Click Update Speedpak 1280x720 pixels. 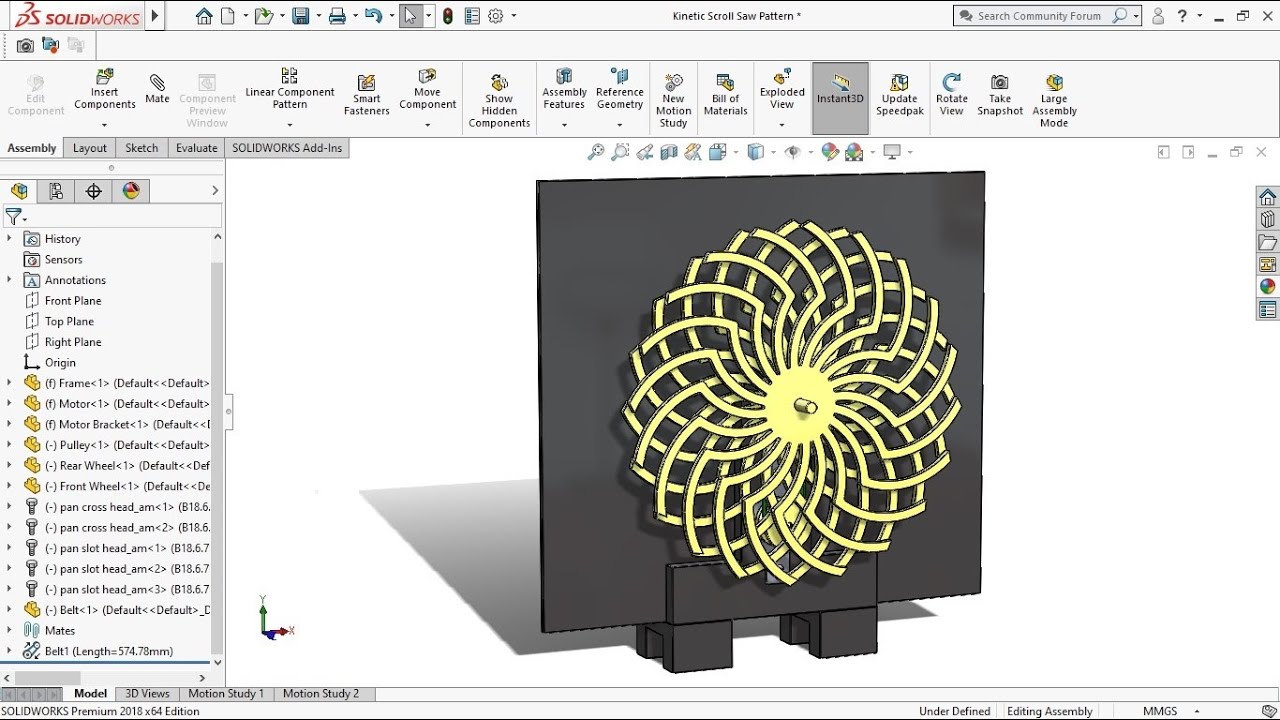(899, 95)
